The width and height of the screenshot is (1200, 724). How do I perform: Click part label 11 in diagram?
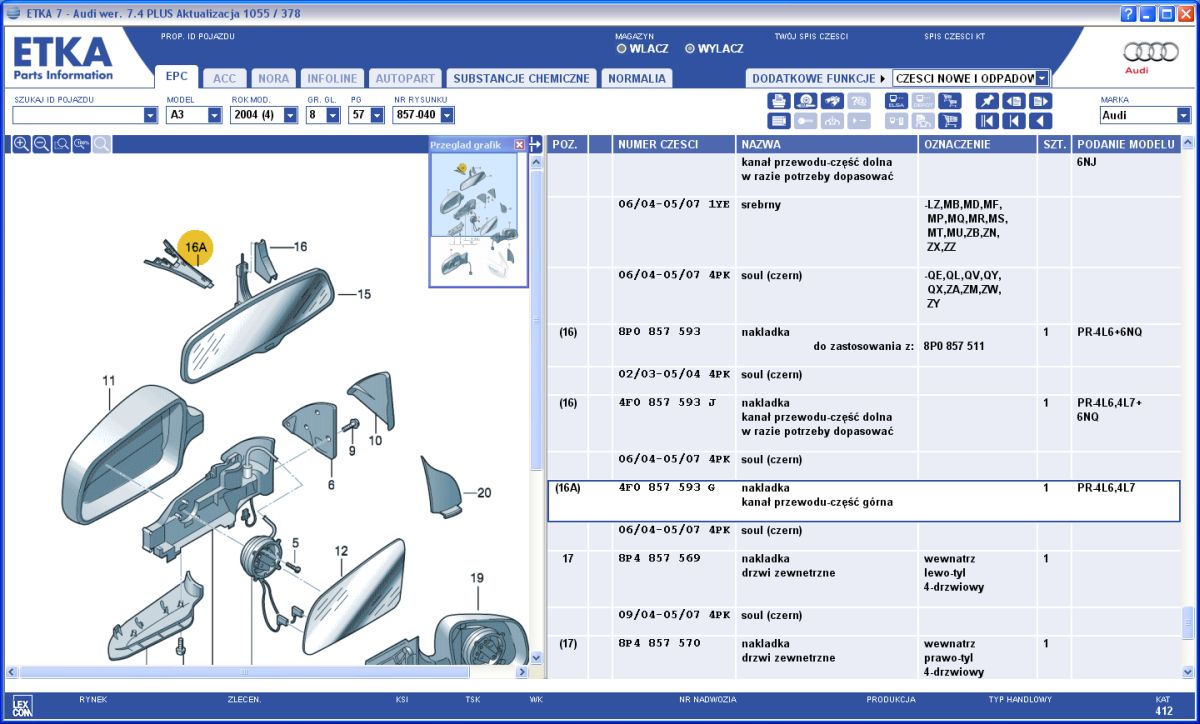[x=108, y=380]
